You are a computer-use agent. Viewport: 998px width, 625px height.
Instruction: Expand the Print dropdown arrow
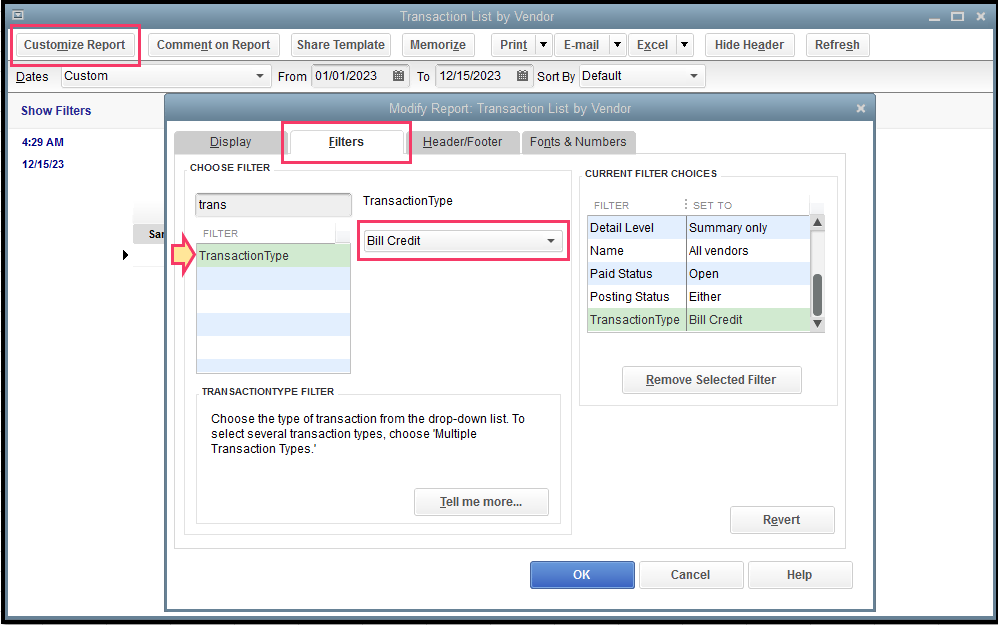click(x=544, y=45)
